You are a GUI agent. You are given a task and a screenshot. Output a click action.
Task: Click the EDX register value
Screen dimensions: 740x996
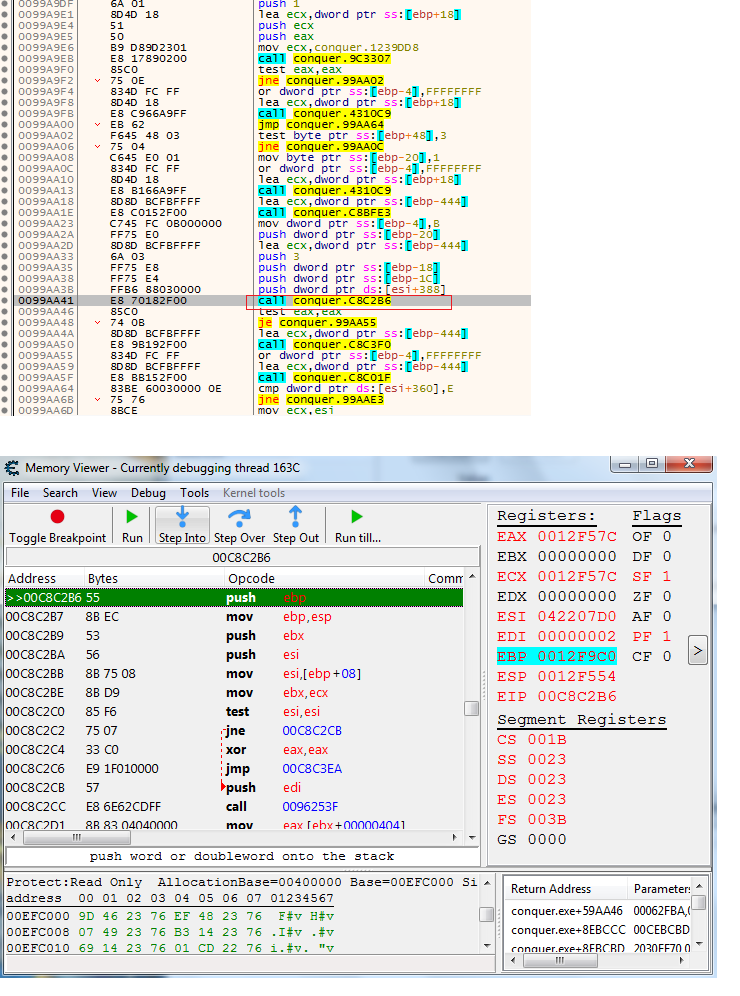click(x=577, y=596)
